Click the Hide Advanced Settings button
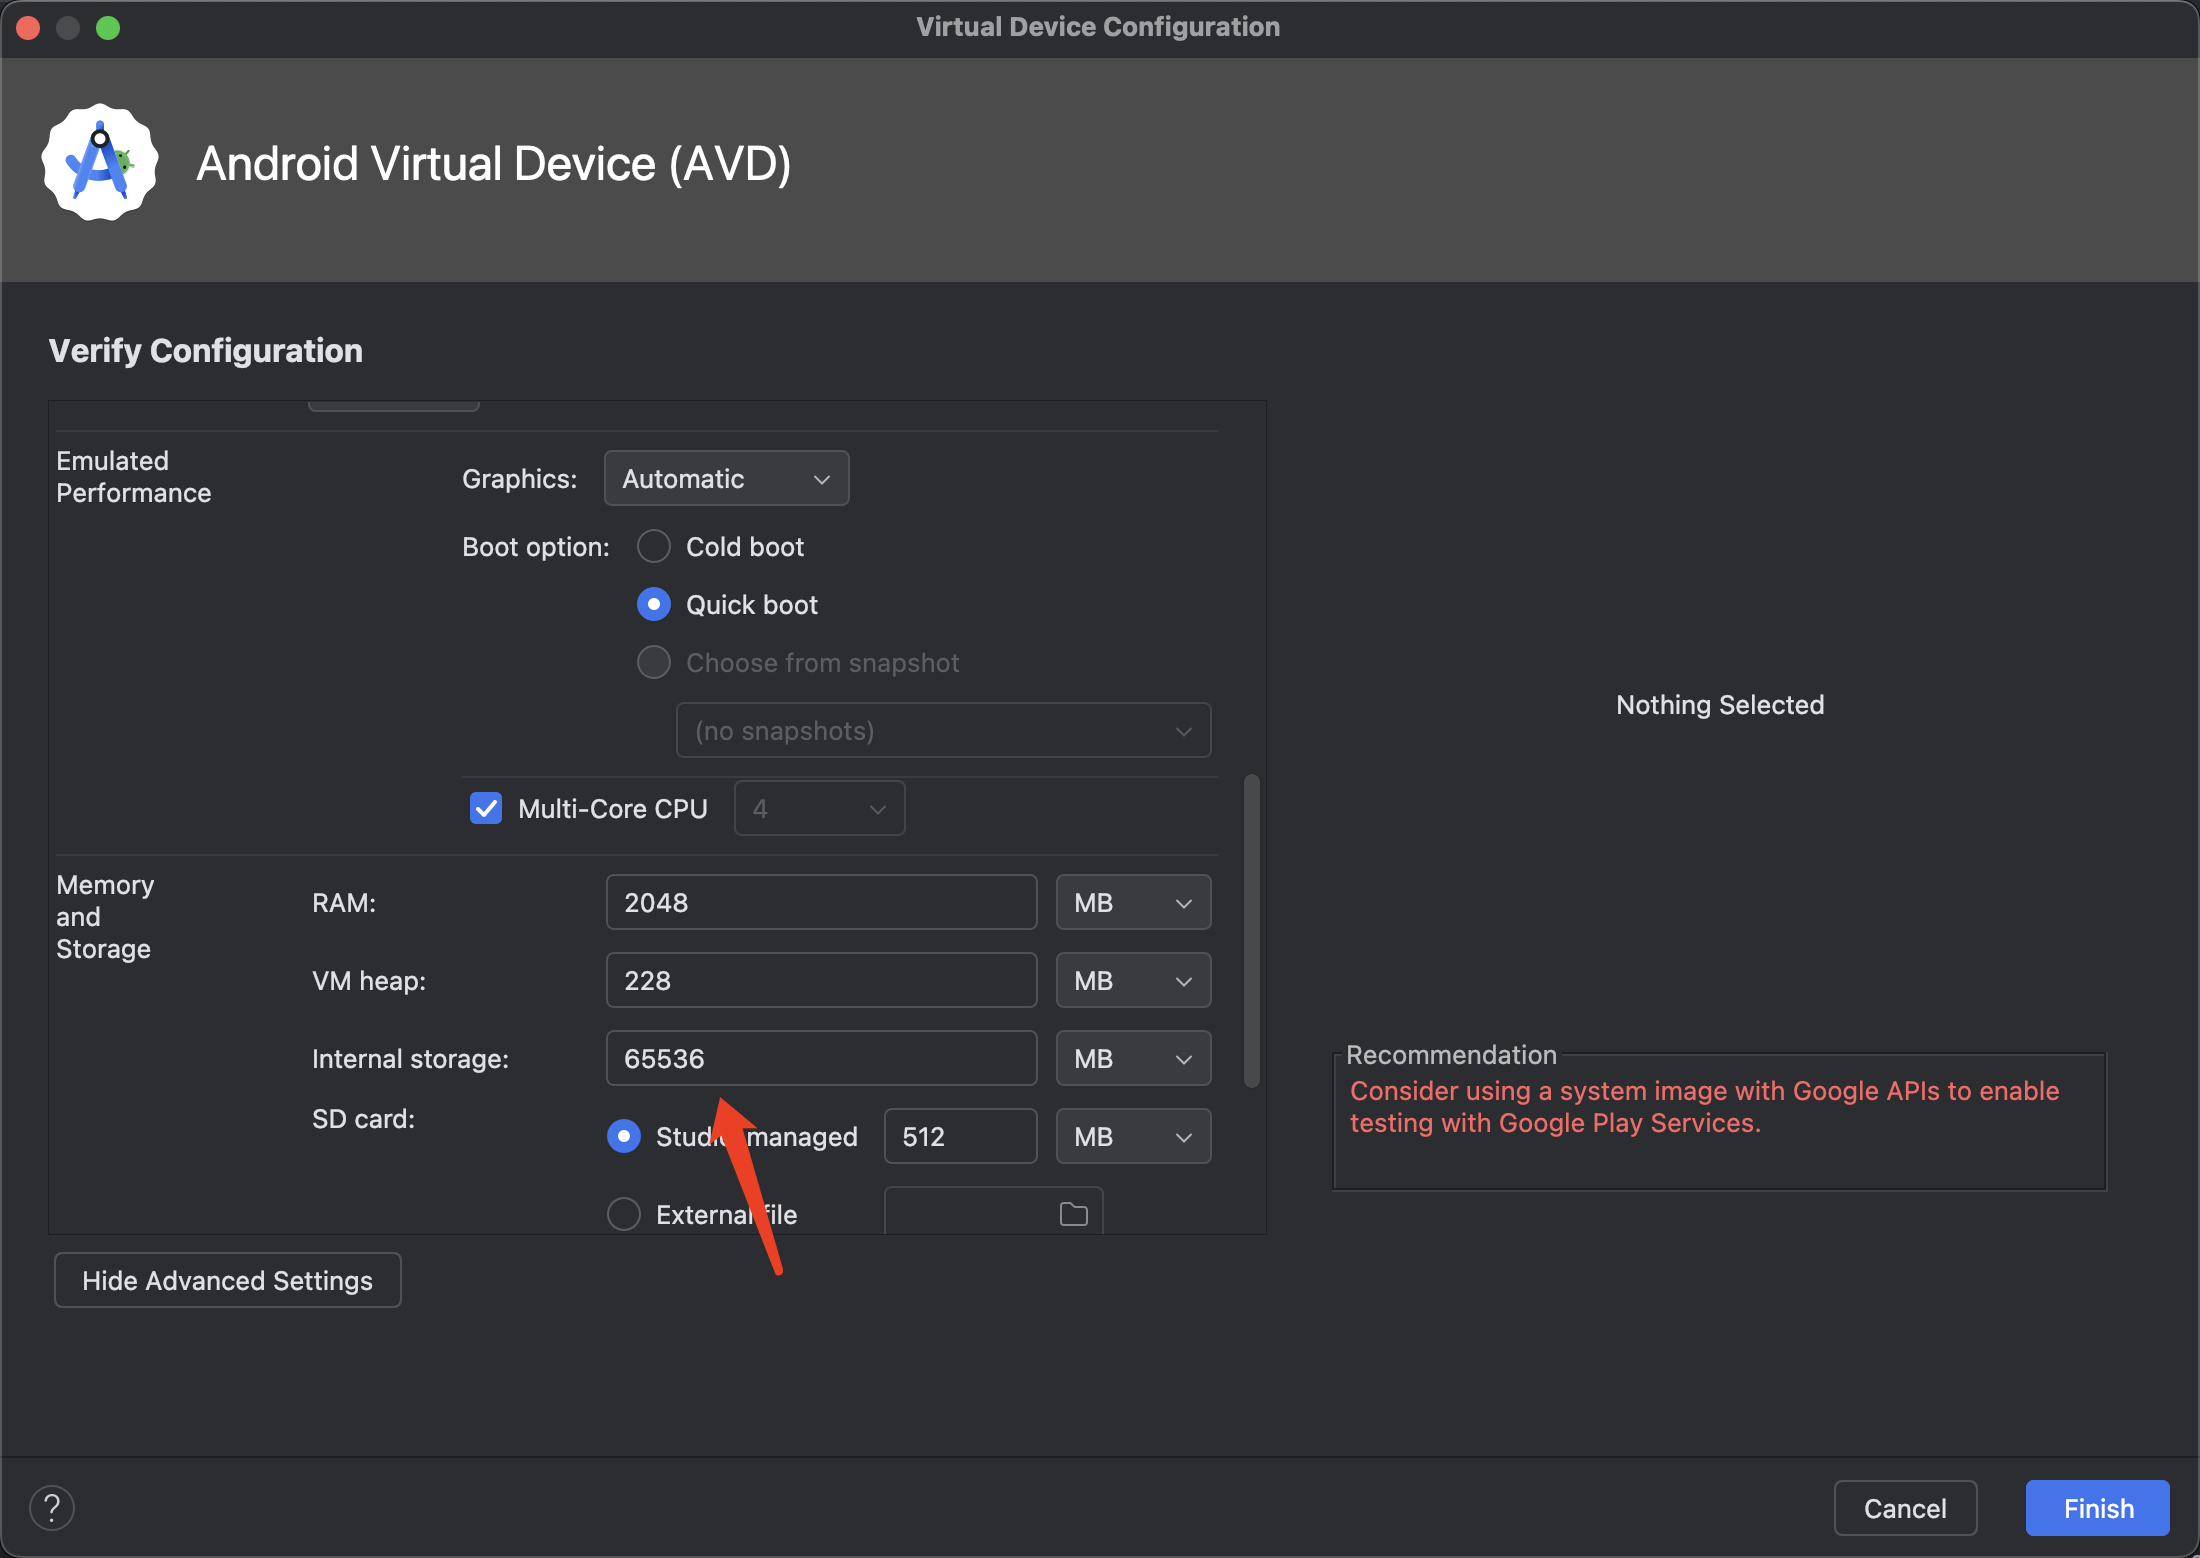 click(228, 1280)
